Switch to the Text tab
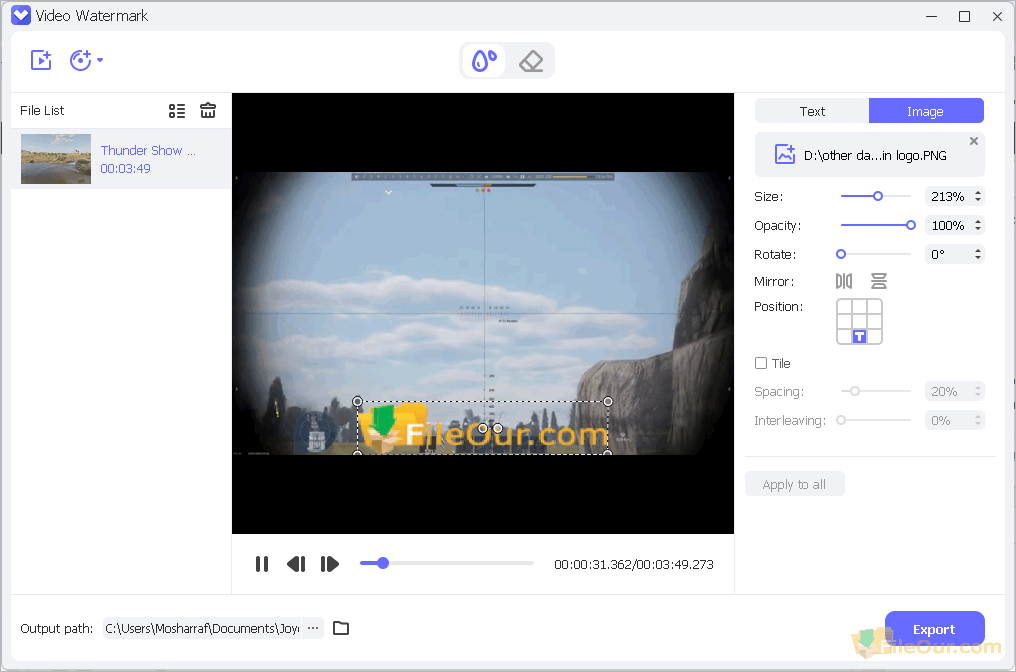Image resolution: width=1016 pixels, height=672 pixels. click(812, 111)
